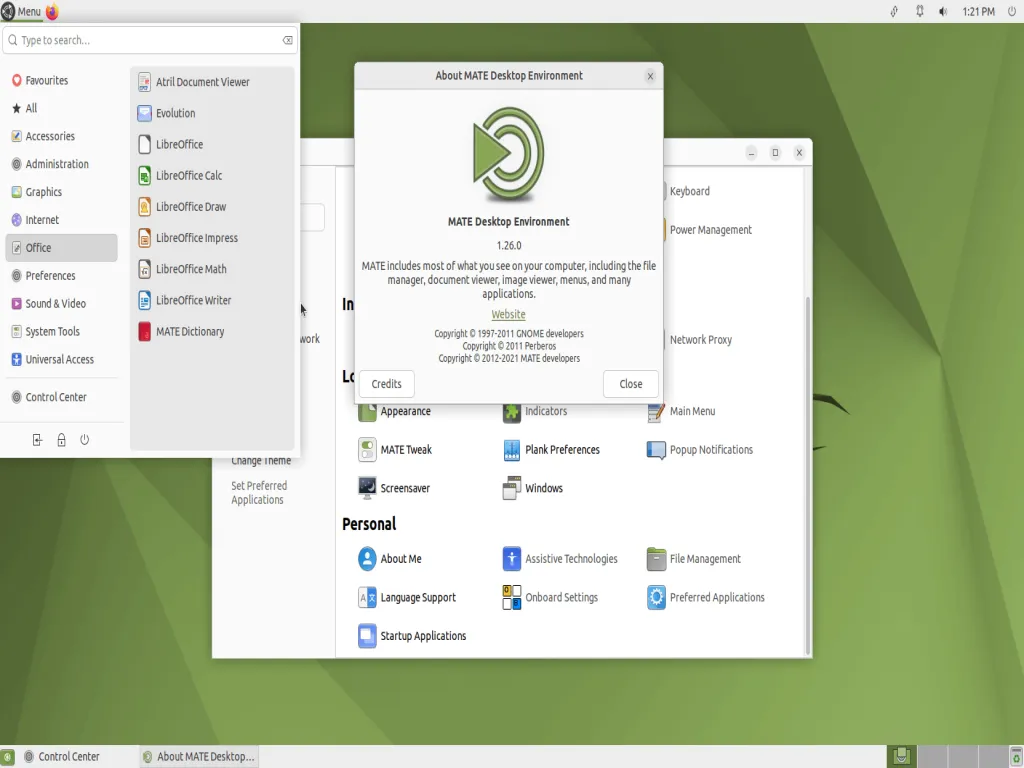Click the clock showing 1:21 PM

pos(978,11)
